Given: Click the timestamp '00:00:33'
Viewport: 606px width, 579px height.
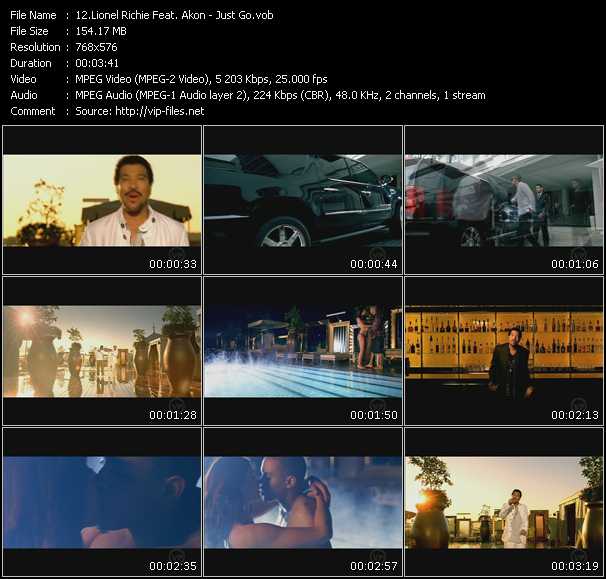Looking at the screenshot, I should click(x=173, y=264).
